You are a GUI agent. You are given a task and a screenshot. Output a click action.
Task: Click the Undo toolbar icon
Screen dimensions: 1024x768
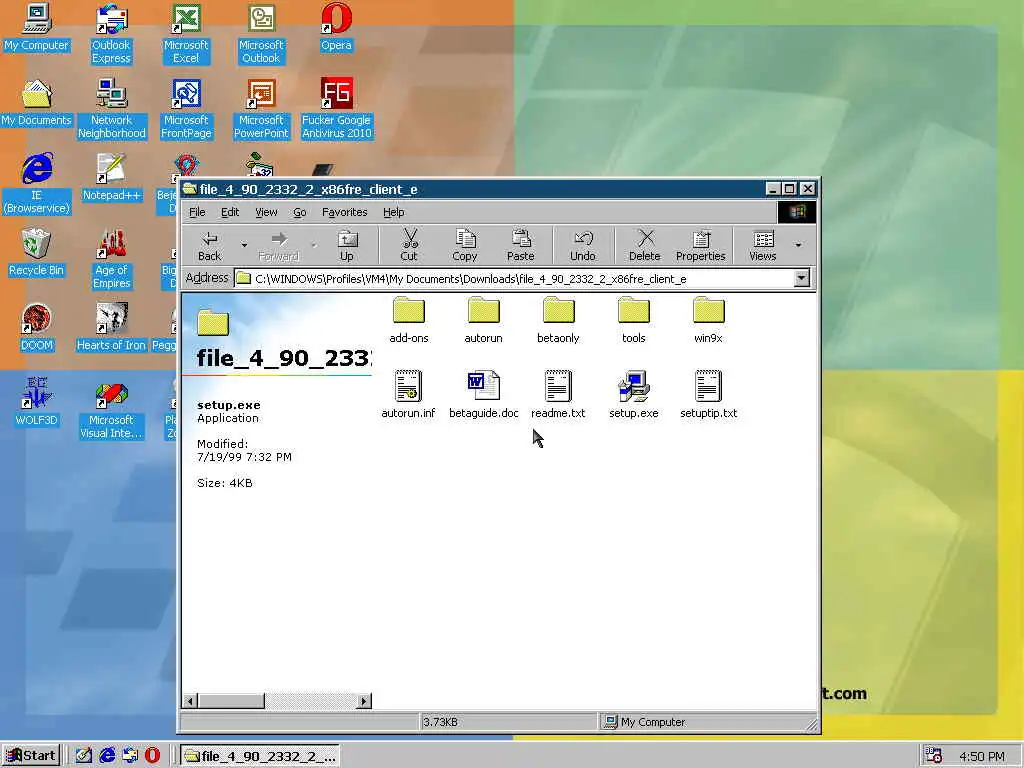[583, 239]
